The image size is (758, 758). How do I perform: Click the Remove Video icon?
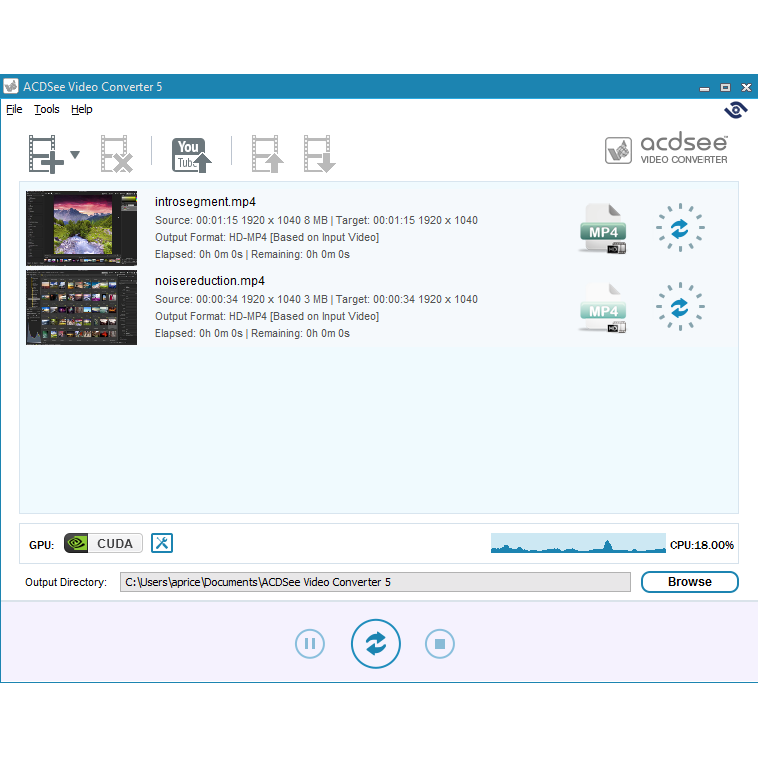[117, 154]
